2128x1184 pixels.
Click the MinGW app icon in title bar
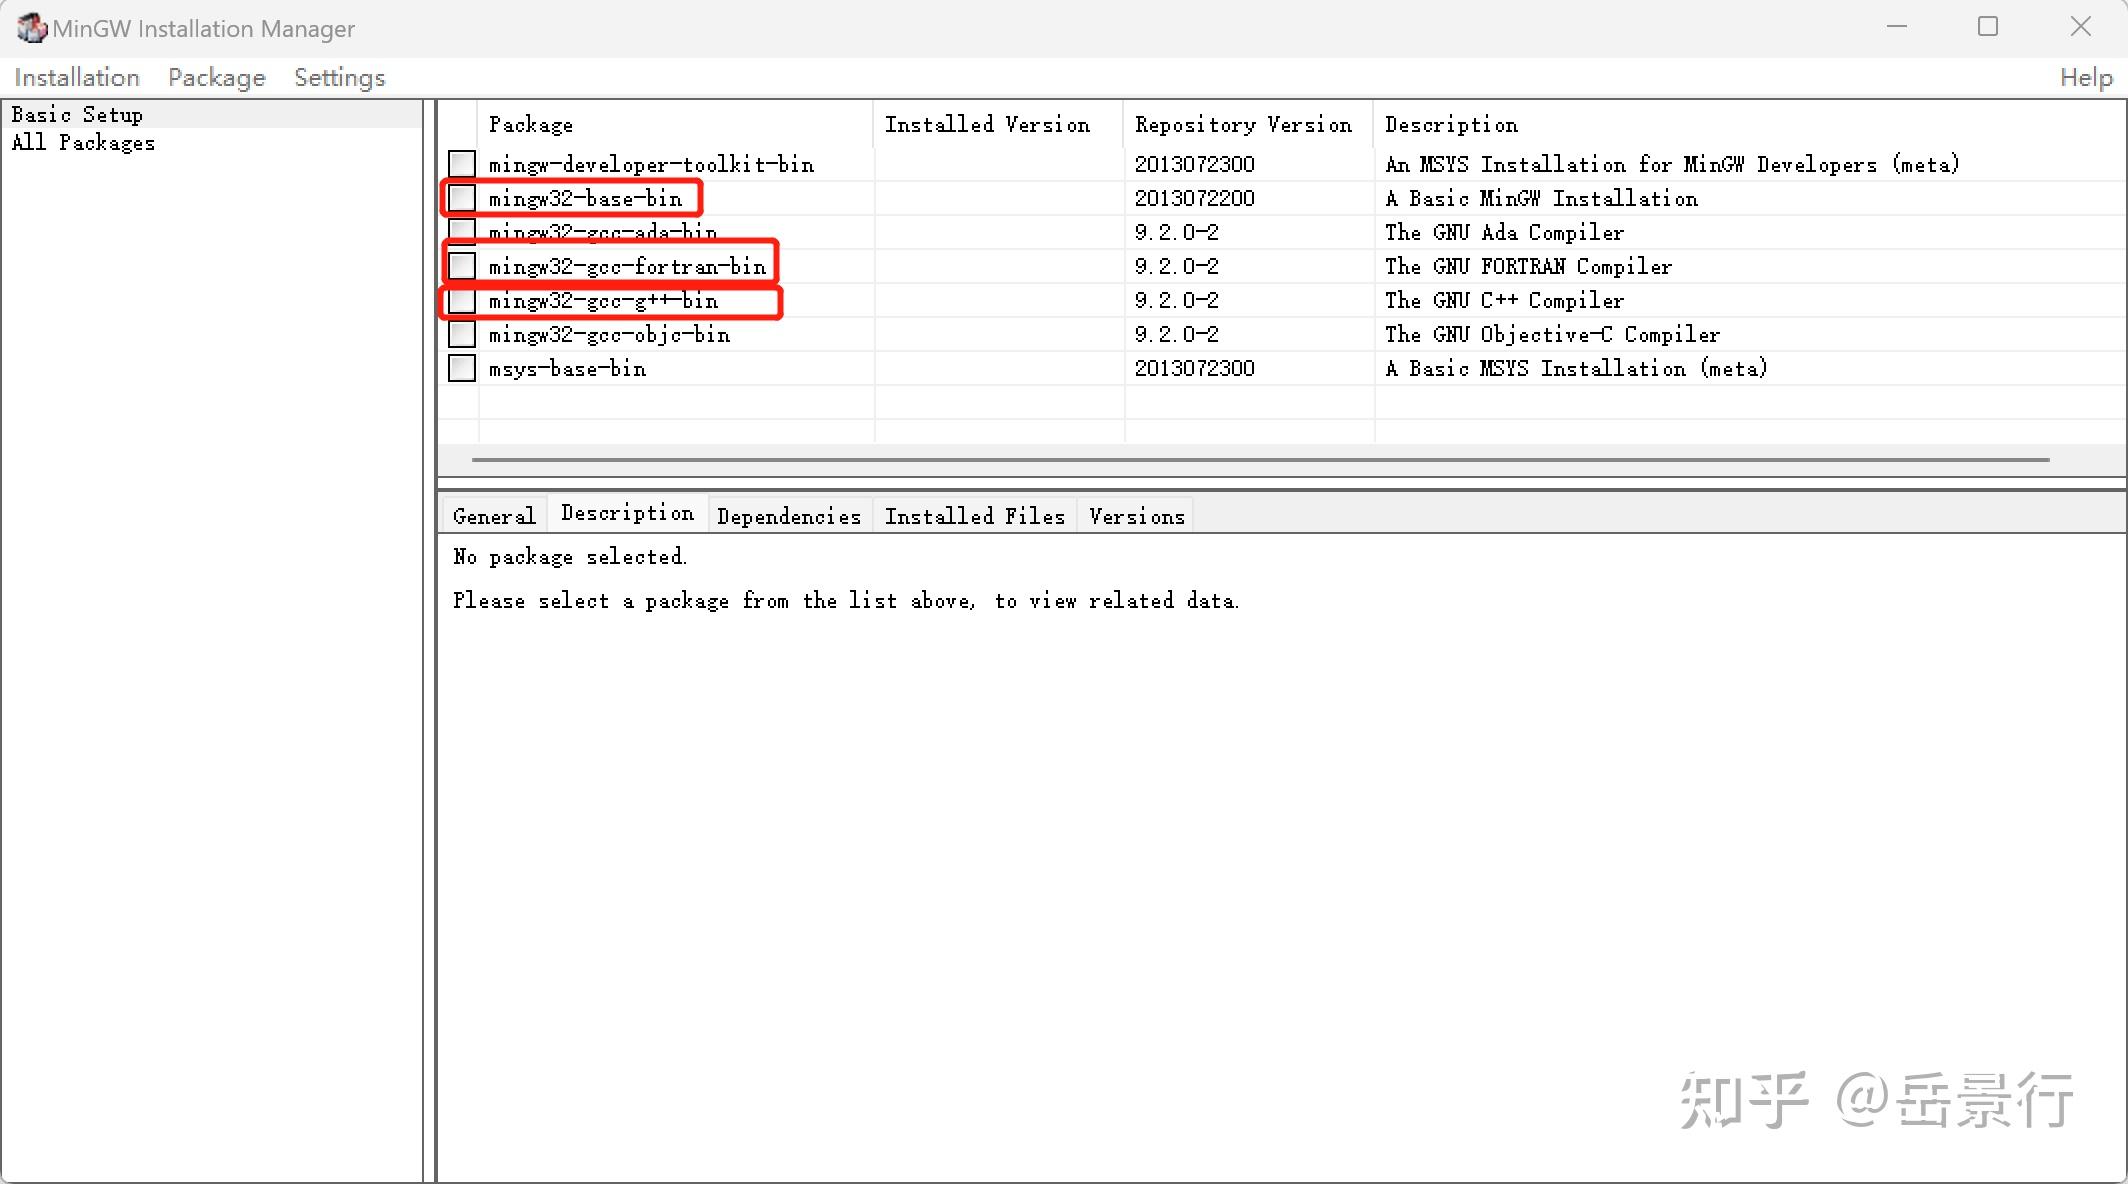pos(31,28)
